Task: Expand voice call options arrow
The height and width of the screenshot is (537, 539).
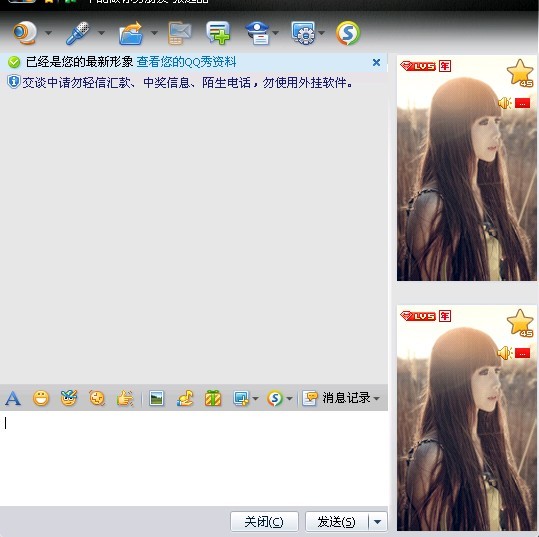Action: tap(101, 33)
